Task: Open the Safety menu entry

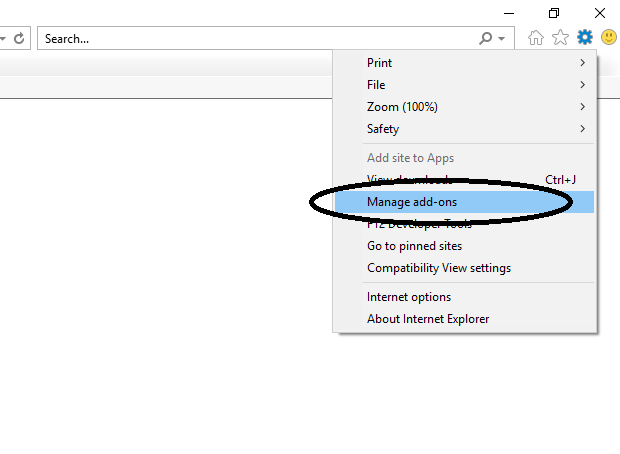Action: [x=464, y=129]
